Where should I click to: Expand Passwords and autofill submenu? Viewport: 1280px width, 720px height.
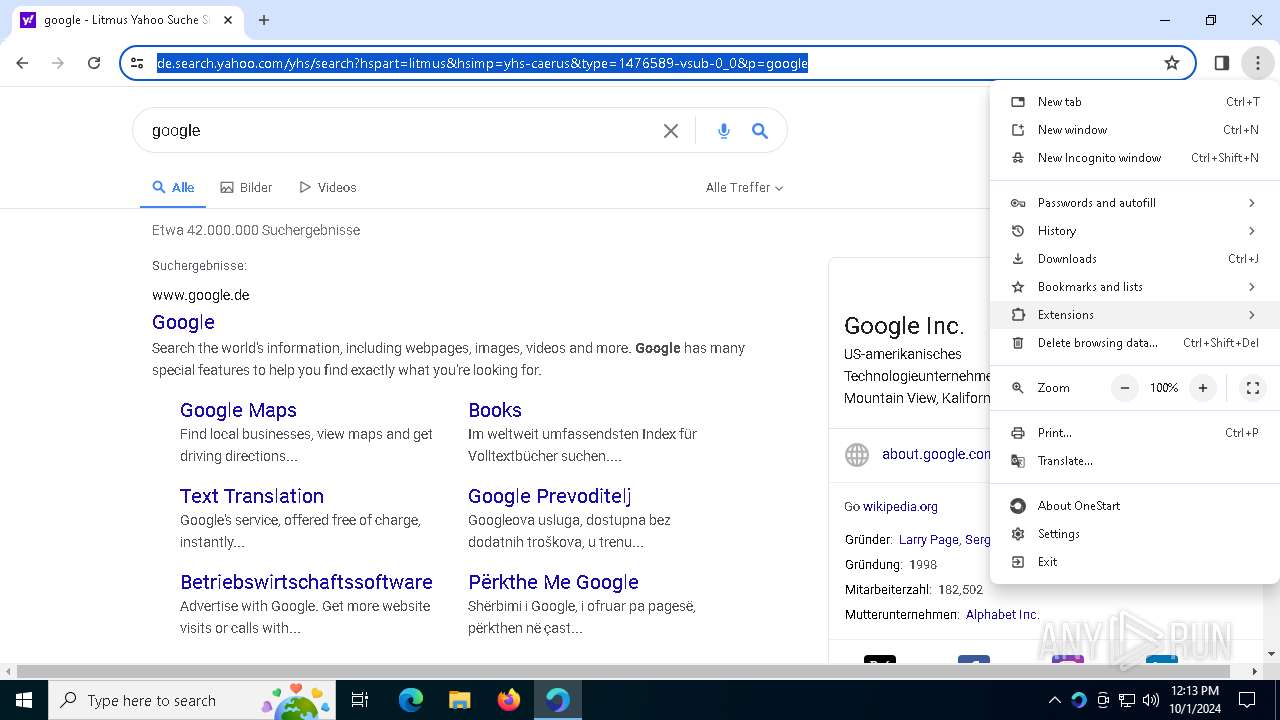coord(1134,203)
